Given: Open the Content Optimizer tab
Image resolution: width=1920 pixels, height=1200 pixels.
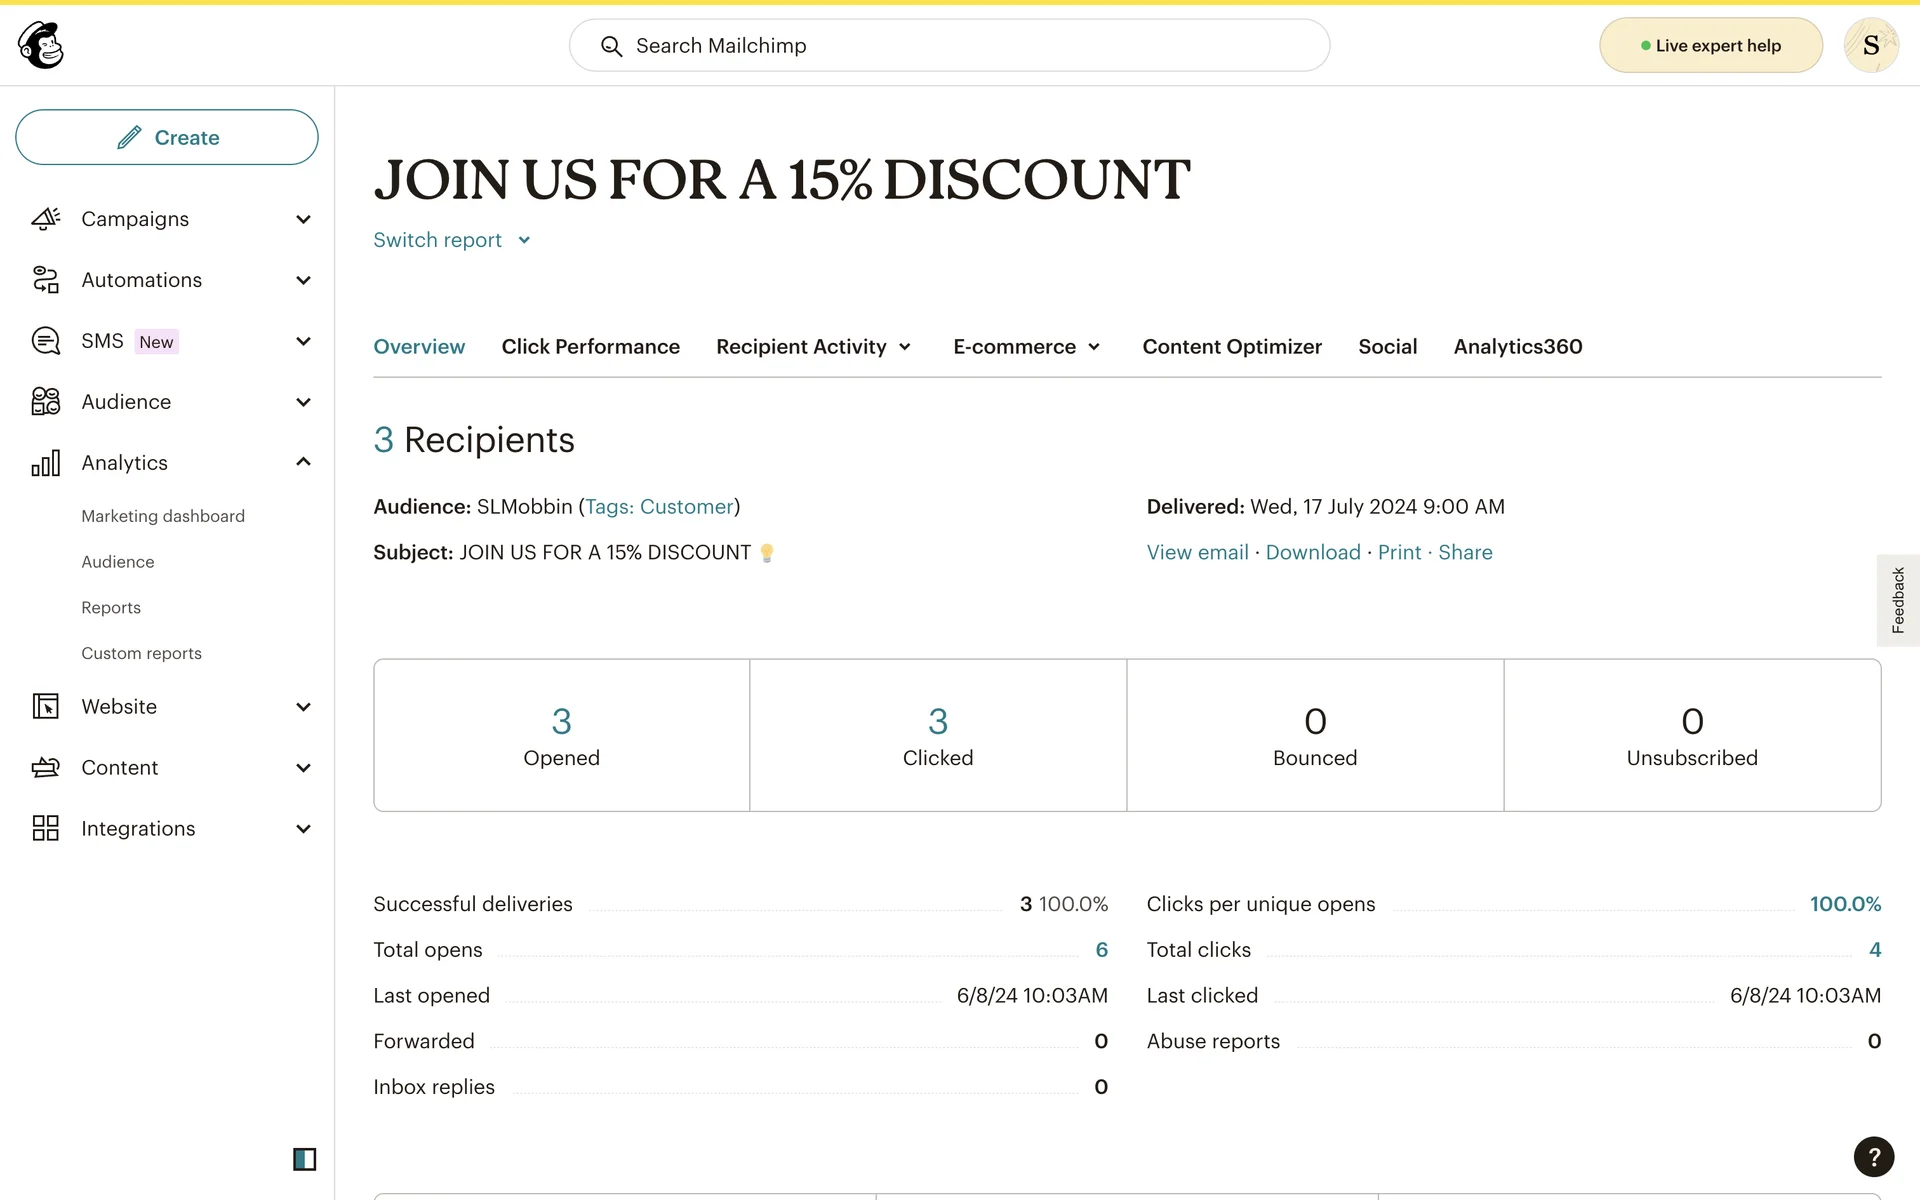Looking at the screenshot, I should pyautogui.click(x=1231, y=347).
